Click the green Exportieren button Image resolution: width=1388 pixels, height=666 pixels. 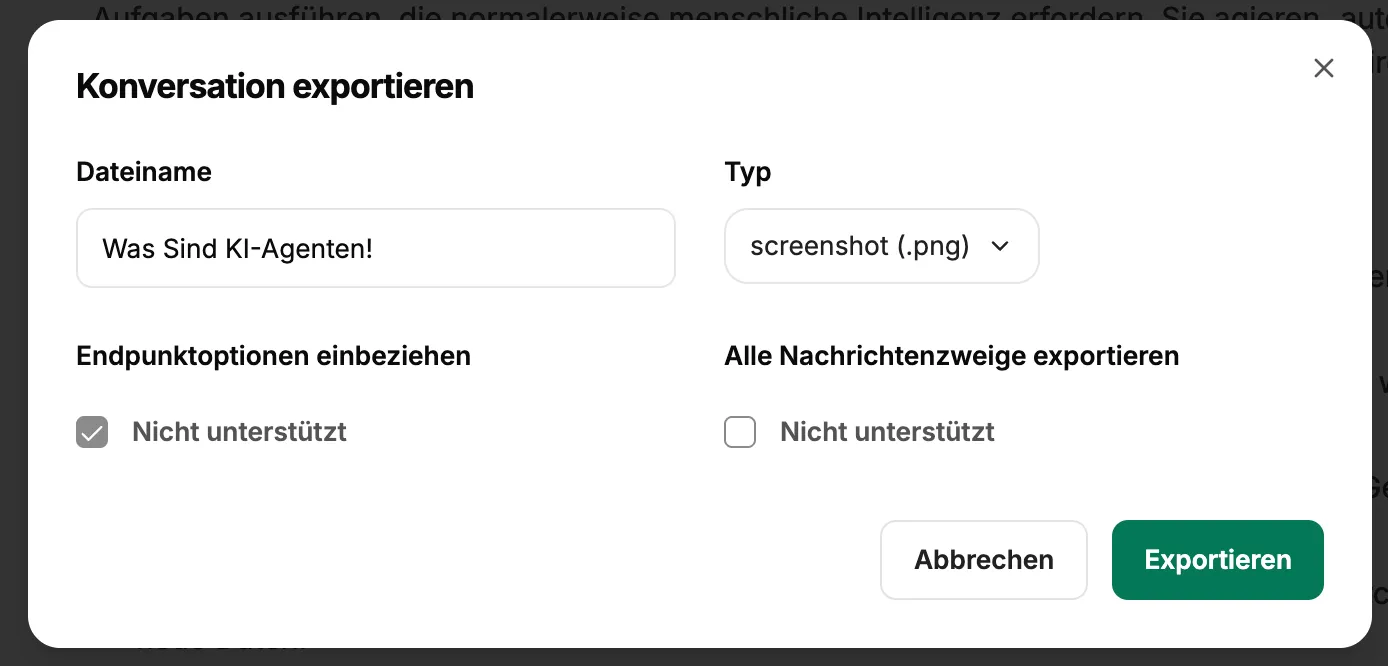tap(1217, 560)
